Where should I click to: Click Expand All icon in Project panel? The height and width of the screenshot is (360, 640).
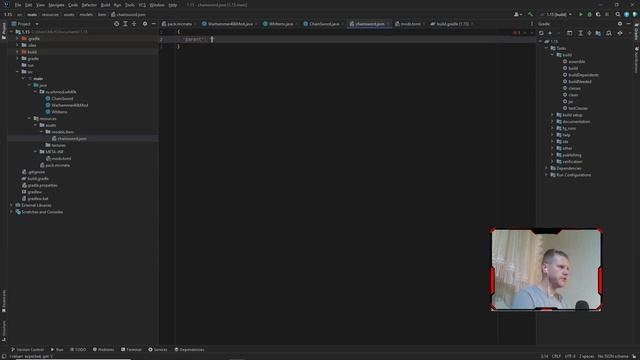(125, 24)
